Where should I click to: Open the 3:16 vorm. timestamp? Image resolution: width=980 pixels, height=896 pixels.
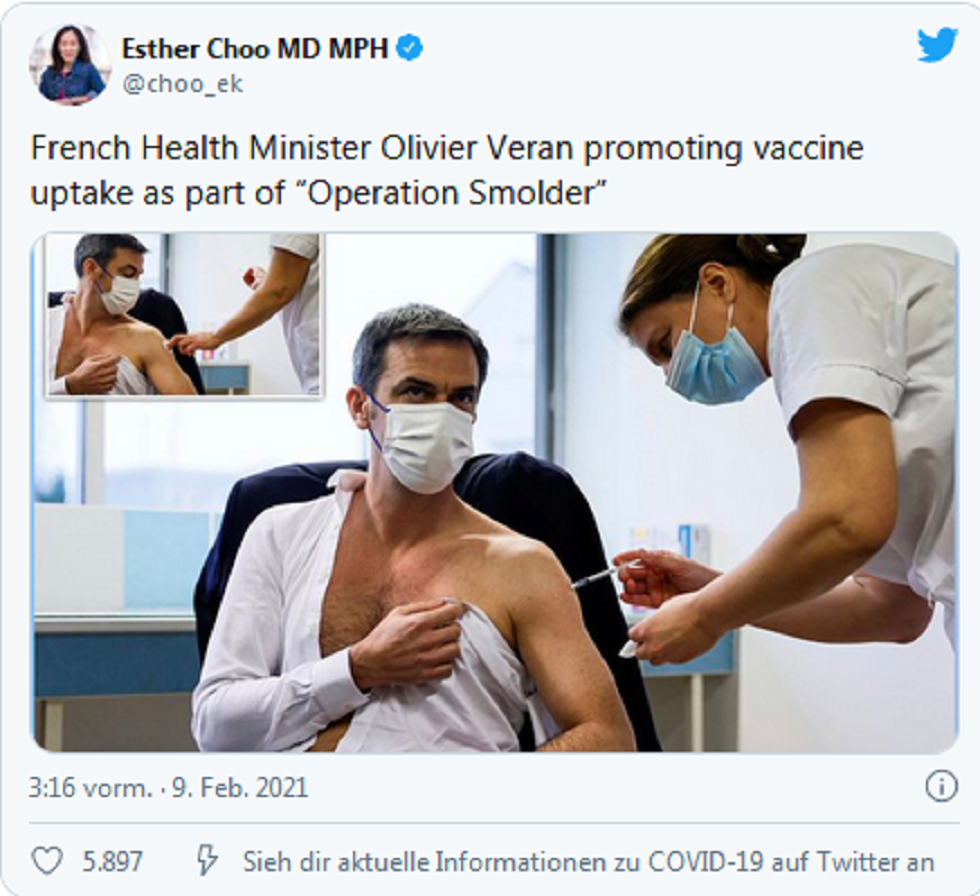(90, 787)
